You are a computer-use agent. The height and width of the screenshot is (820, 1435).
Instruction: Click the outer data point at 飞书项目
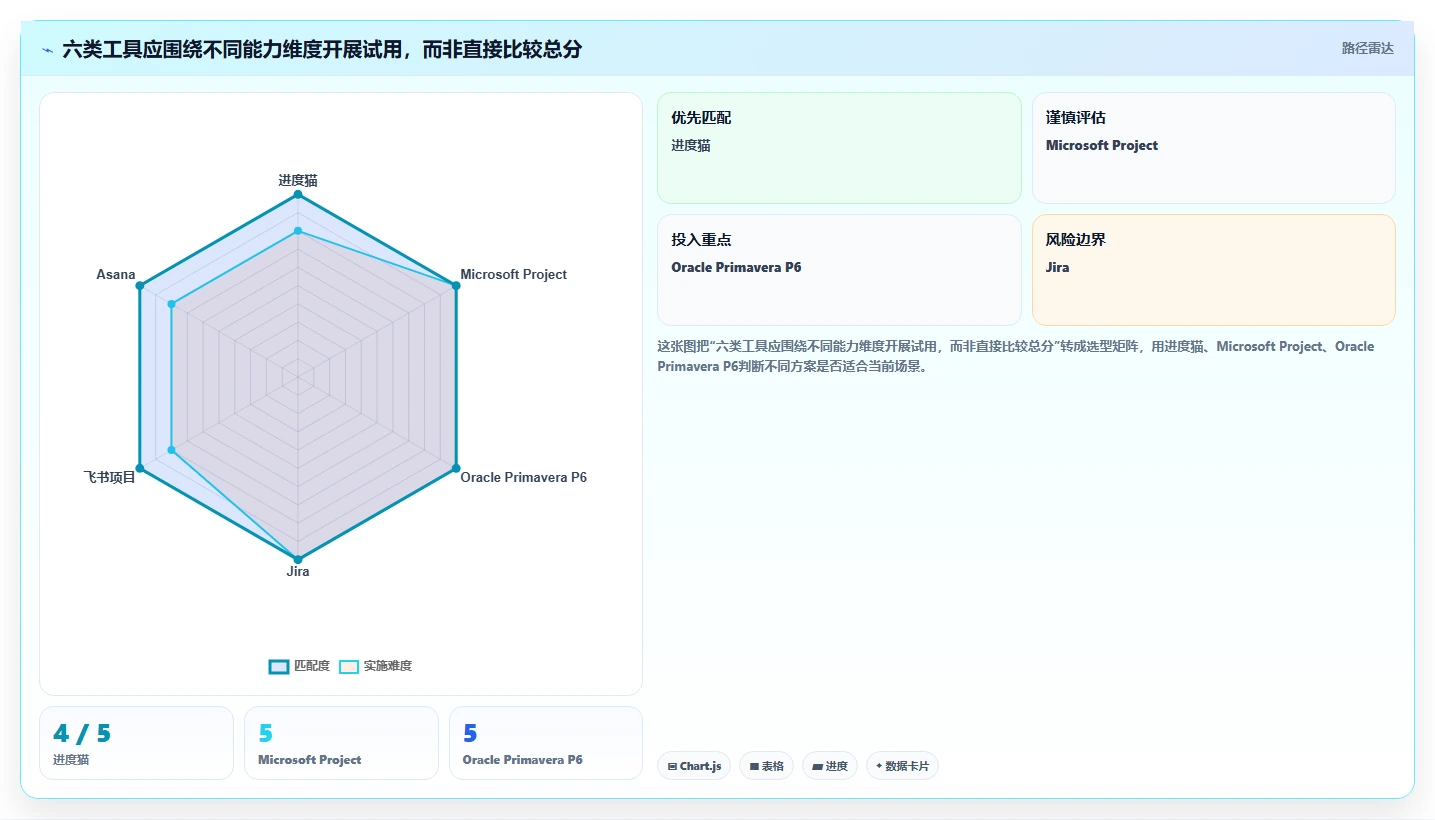coord(140,468)
